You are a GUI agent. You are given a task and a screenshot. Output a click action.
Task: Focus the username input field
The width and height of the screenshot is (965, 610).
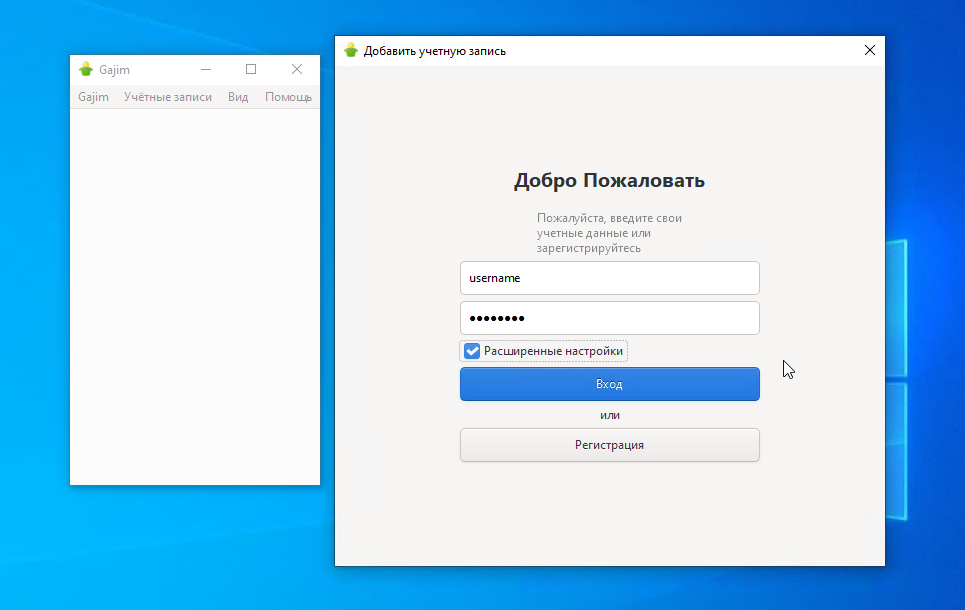[609, 278]
